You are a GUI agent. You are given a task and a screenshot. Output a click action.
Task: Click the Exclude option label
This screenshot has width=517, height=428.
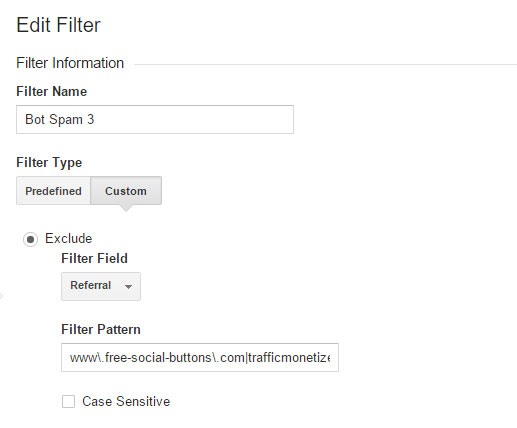(x=68, y=239)
